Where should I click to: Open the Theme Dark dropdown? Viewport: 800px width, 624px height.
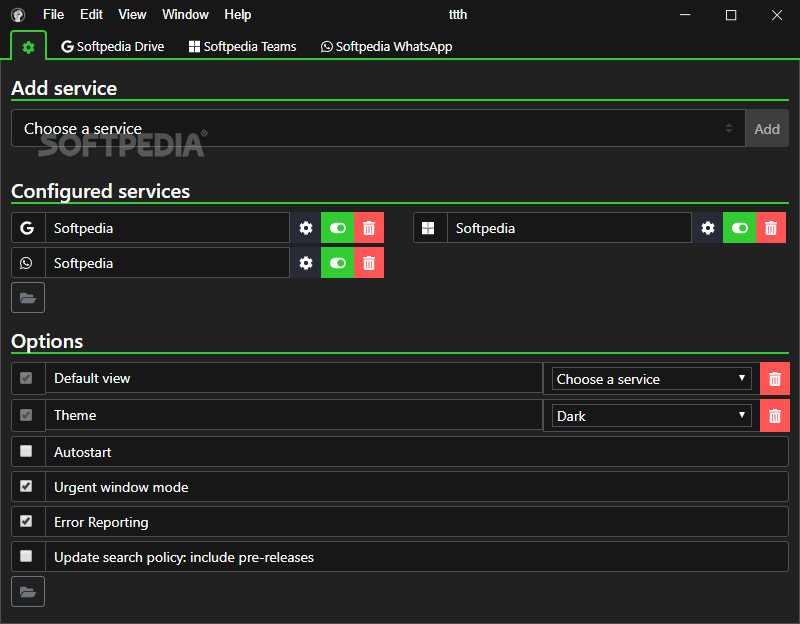coord(652,415)
